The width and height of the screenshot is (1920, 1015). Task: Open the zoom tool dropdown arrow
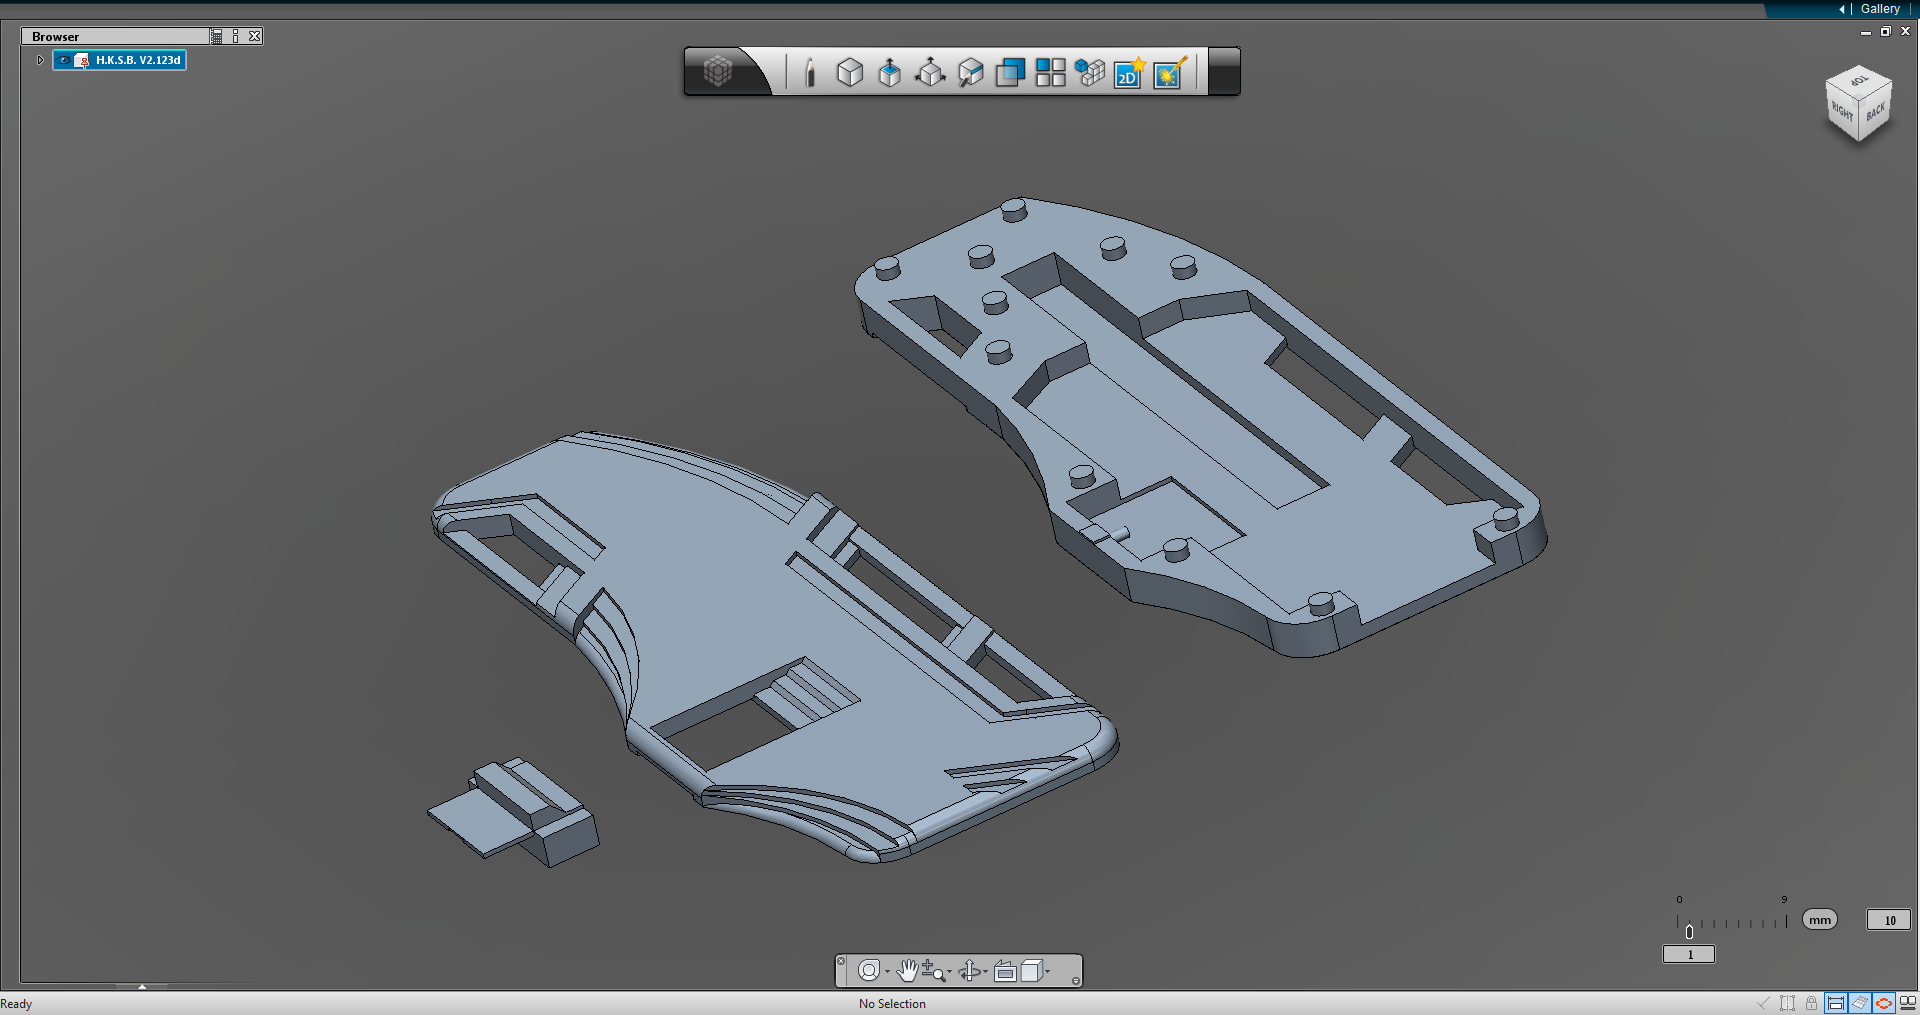pyautogui.click(x=949, y=972)
